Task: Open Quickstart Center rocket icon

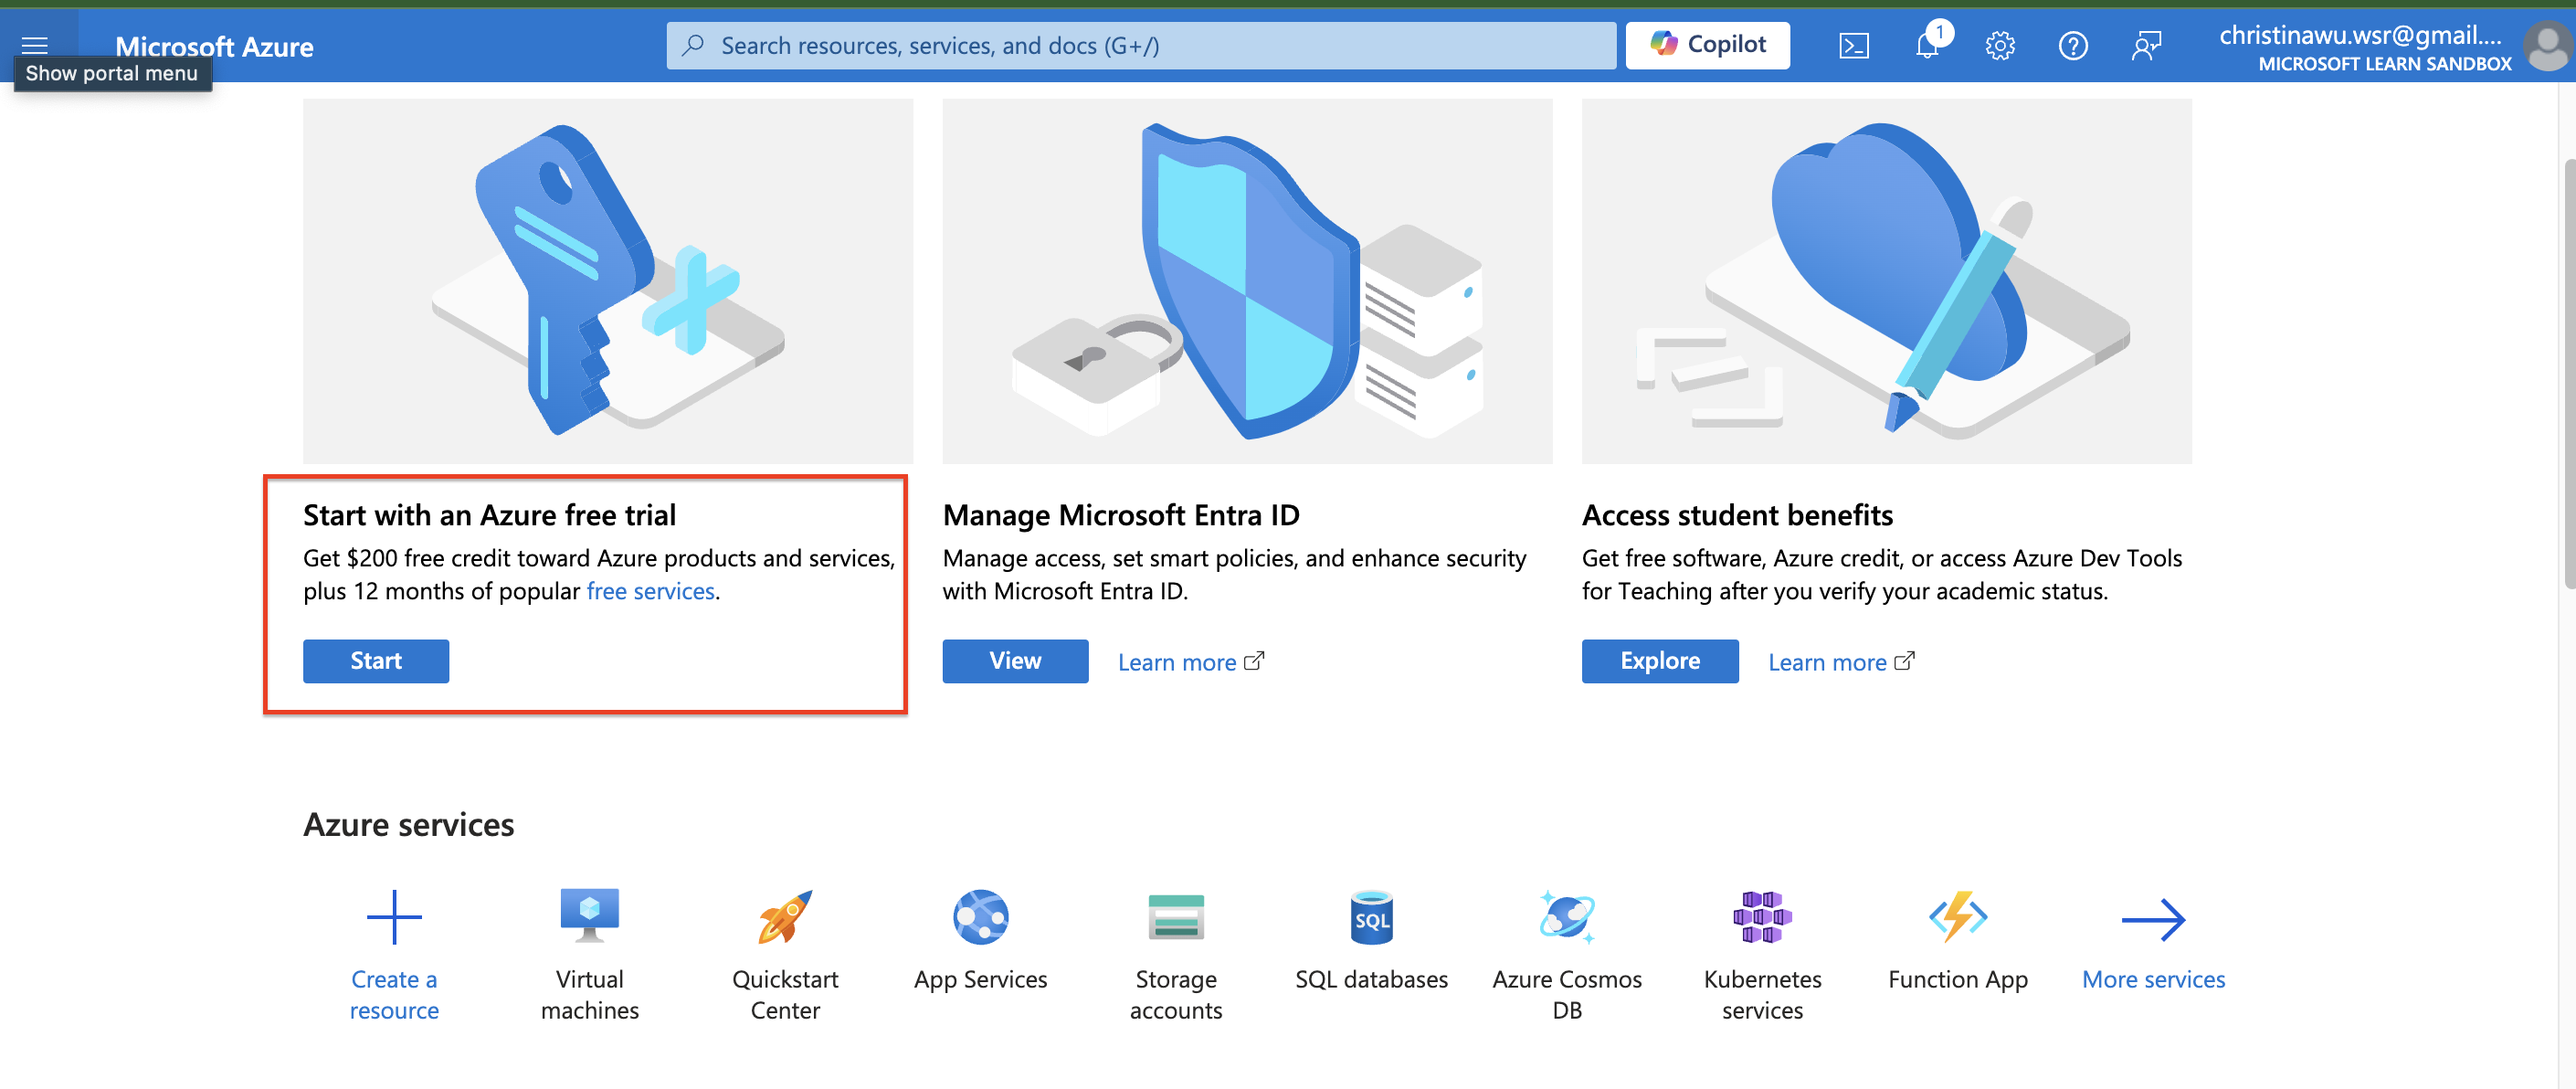Action: [785, 917]
